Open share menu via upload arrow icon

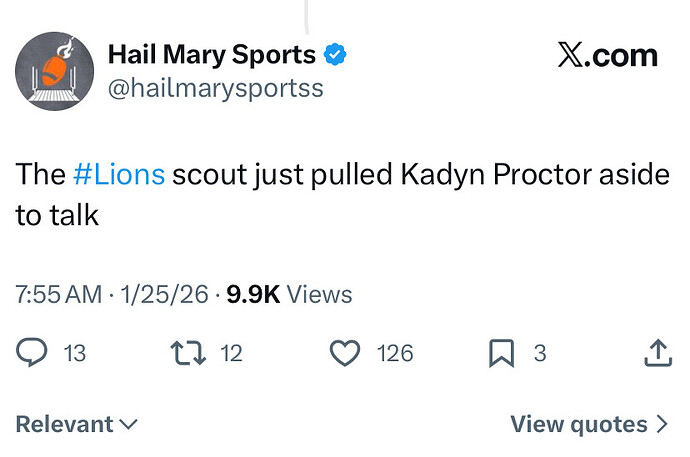tap(658, 353)
